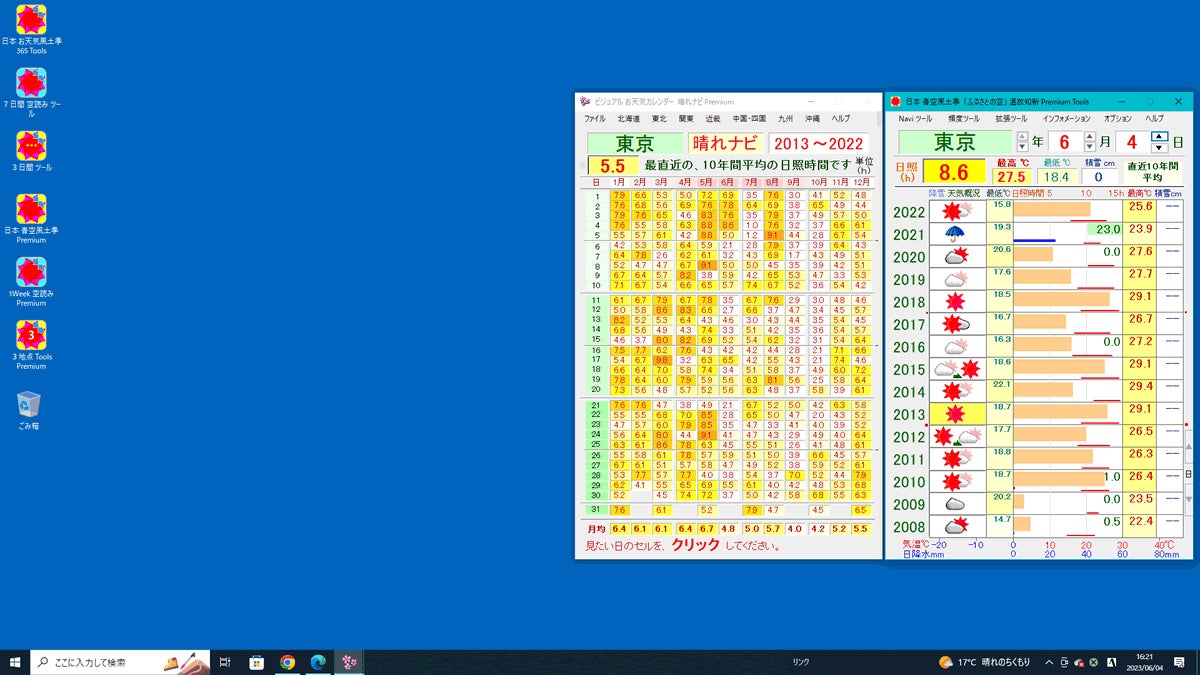This screenshot has height=675, width=1200.
Task: Click the 直近10年間 平均 button
Action: pyautogui.click(x=1151, y=172)
